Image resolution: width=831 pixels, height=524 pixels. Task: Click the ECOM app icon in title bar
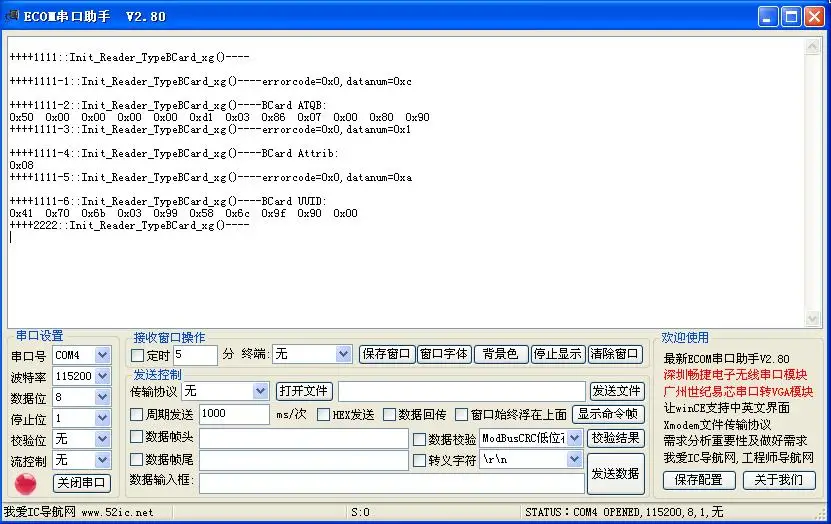(12, 16)
